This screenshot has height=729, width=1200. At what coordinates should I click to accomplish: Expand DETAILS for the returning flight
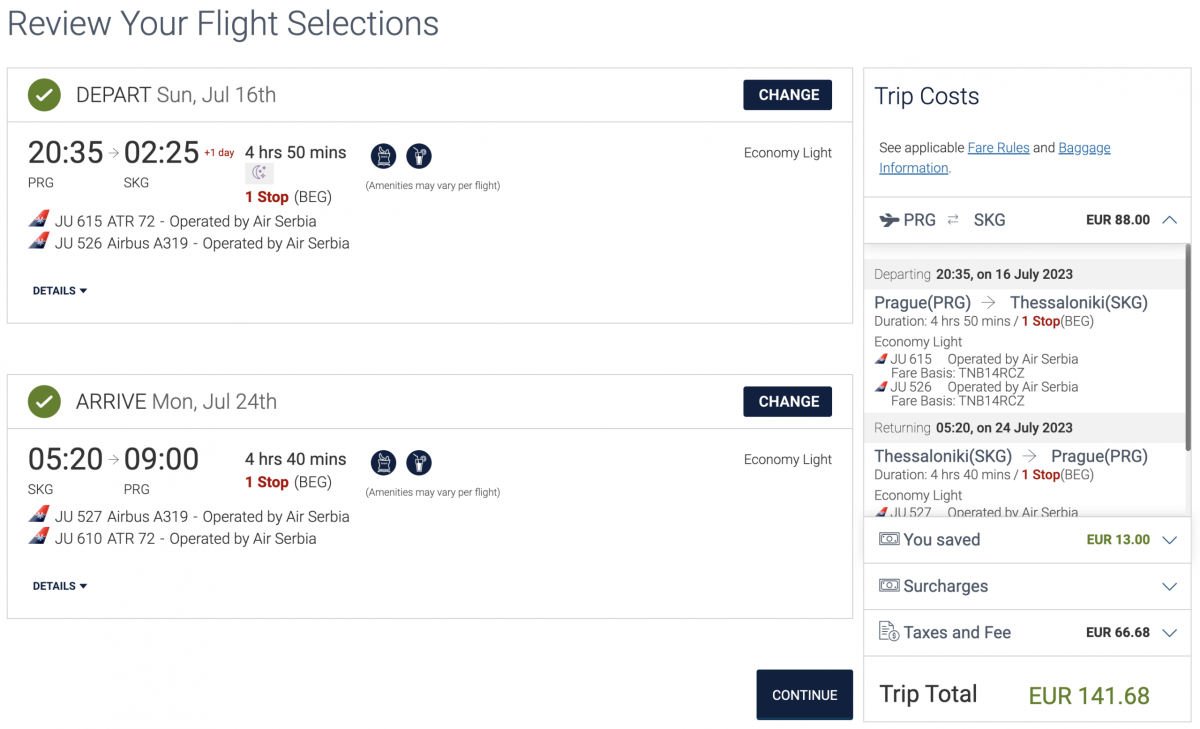60,586
